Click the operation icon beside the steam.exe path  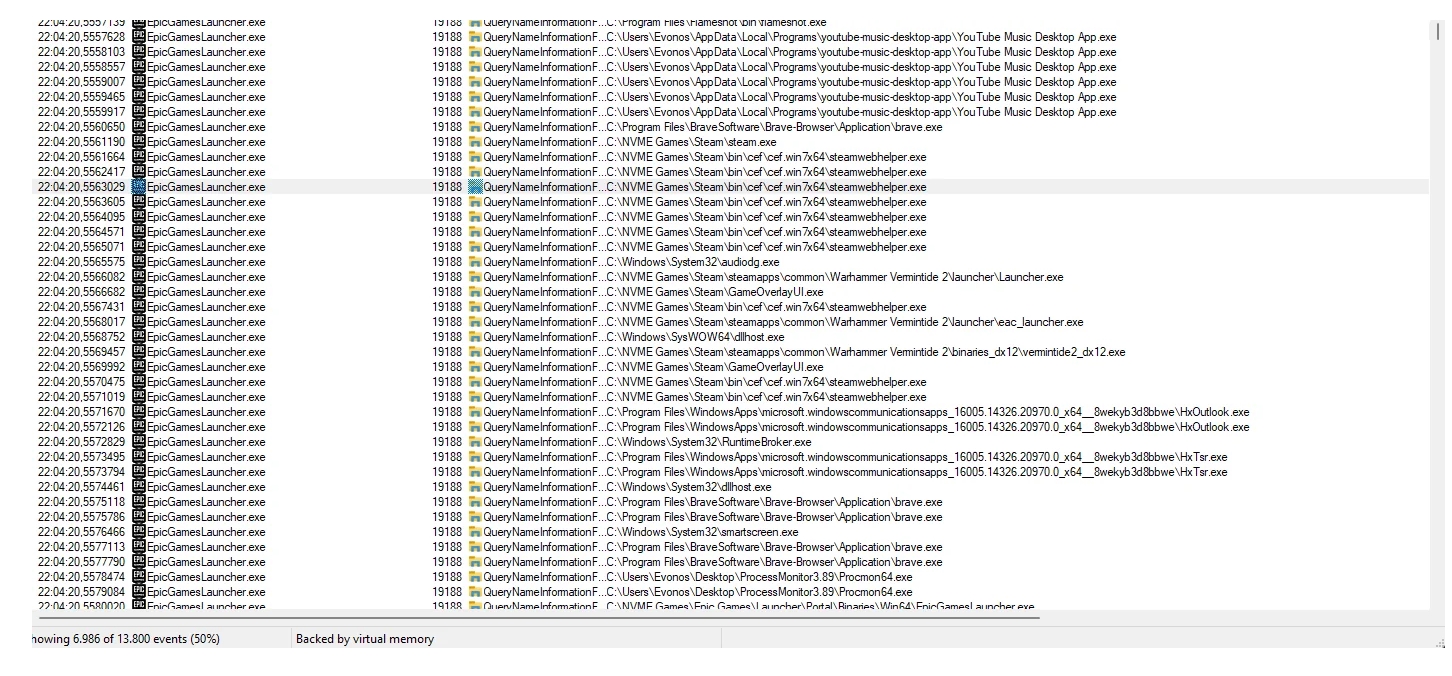pyautogui.click(x=475, y=142)
